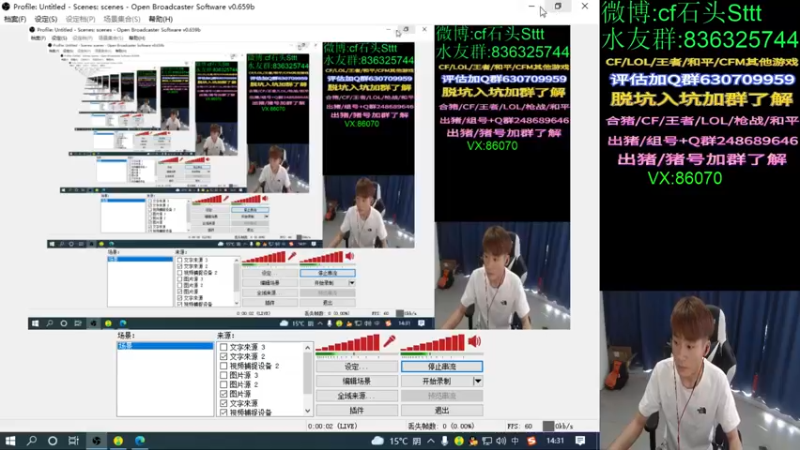This screenshot has width=800, height=450.
Task: Open the 插件 plugins button
Action: point(357,410)
